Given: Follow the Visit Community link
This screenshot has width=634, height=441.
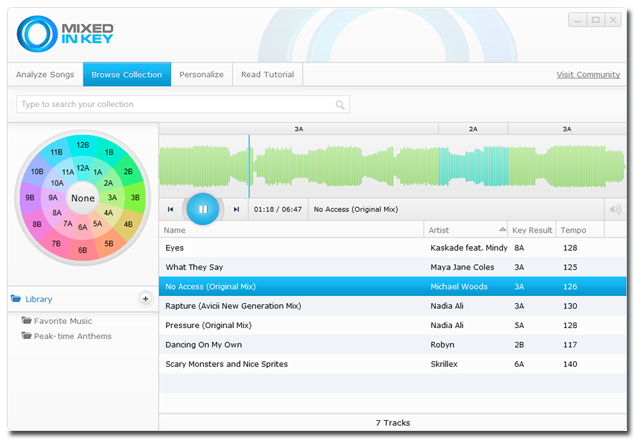Looking at the screenshot, I should click(x=588, y=74).
